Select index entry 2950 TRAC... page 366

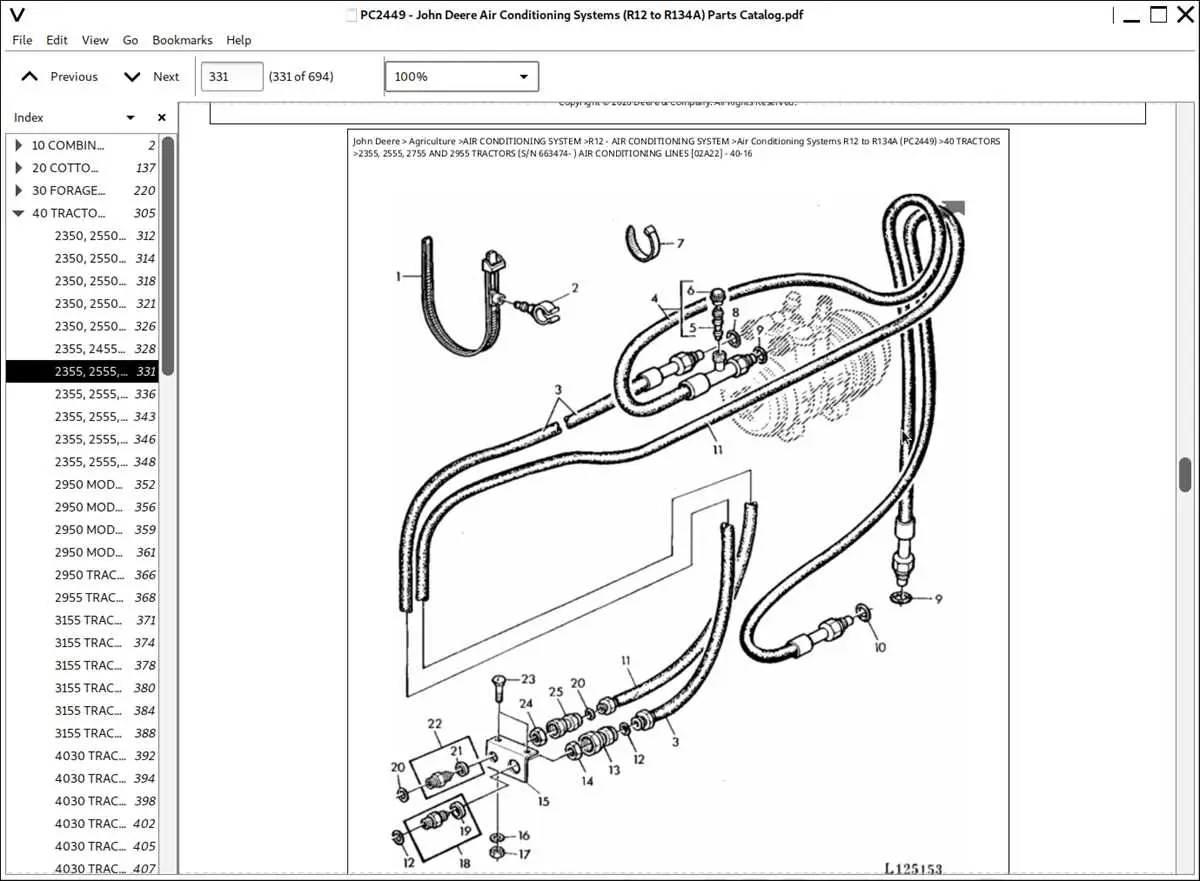coord(82,575)
